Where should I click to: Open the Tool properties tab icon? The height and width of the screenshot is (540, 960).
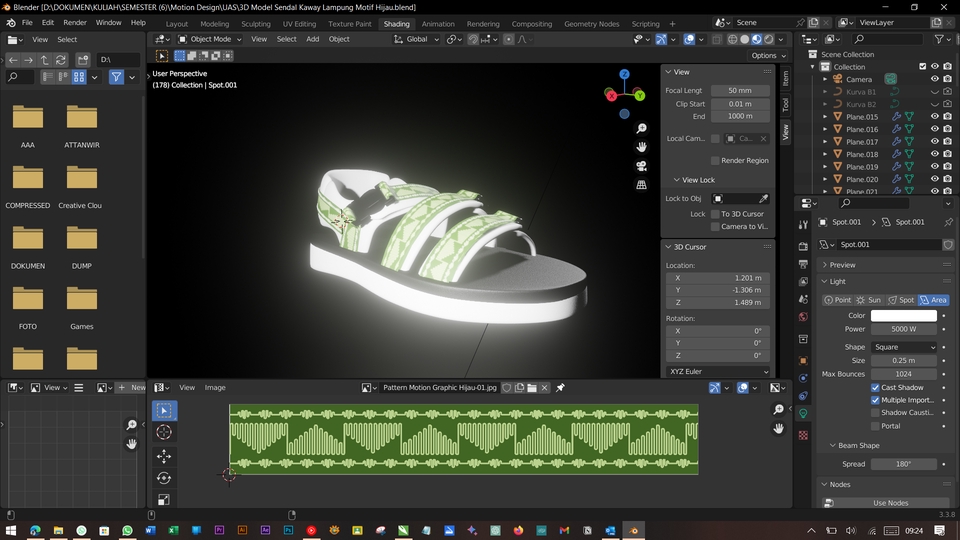point(803,225)
